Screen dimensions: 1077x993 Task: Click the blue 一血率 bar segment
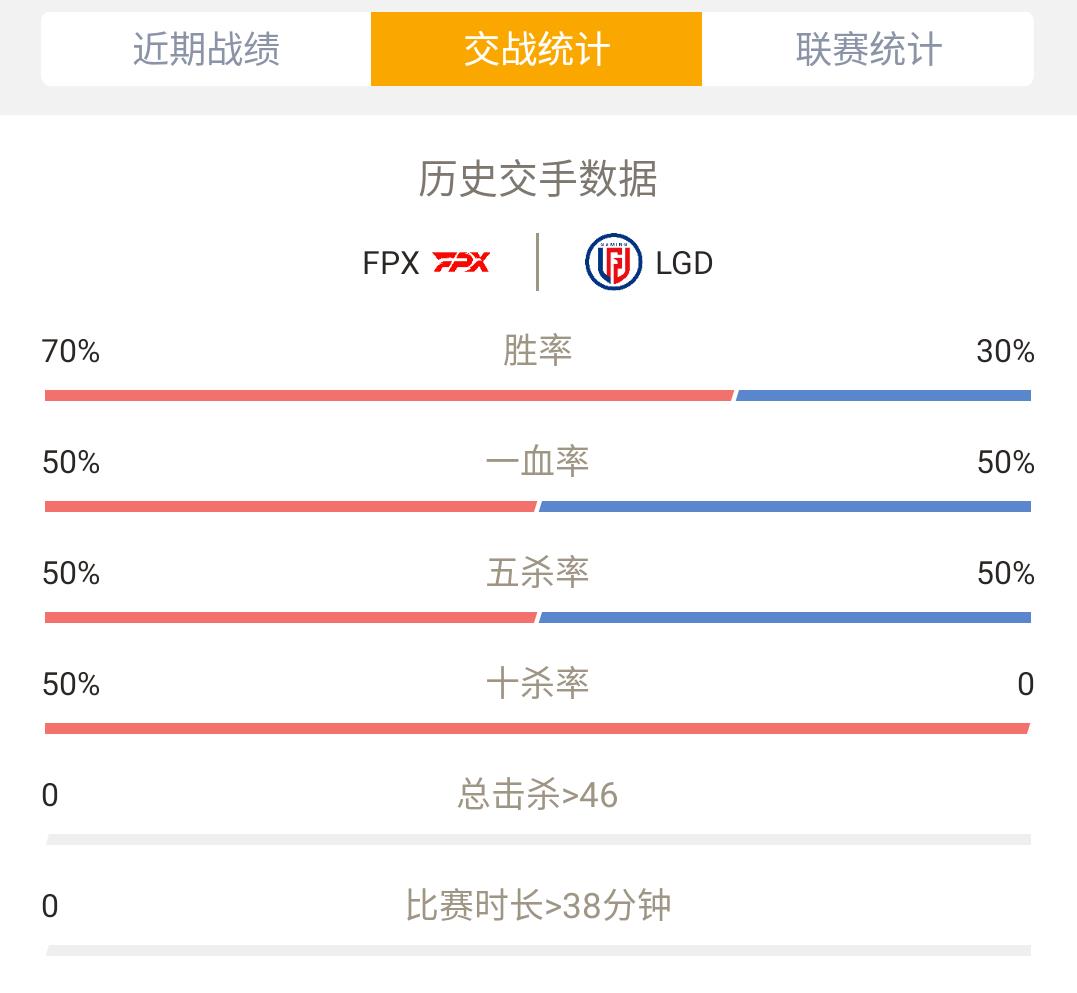tap(785, 507)
